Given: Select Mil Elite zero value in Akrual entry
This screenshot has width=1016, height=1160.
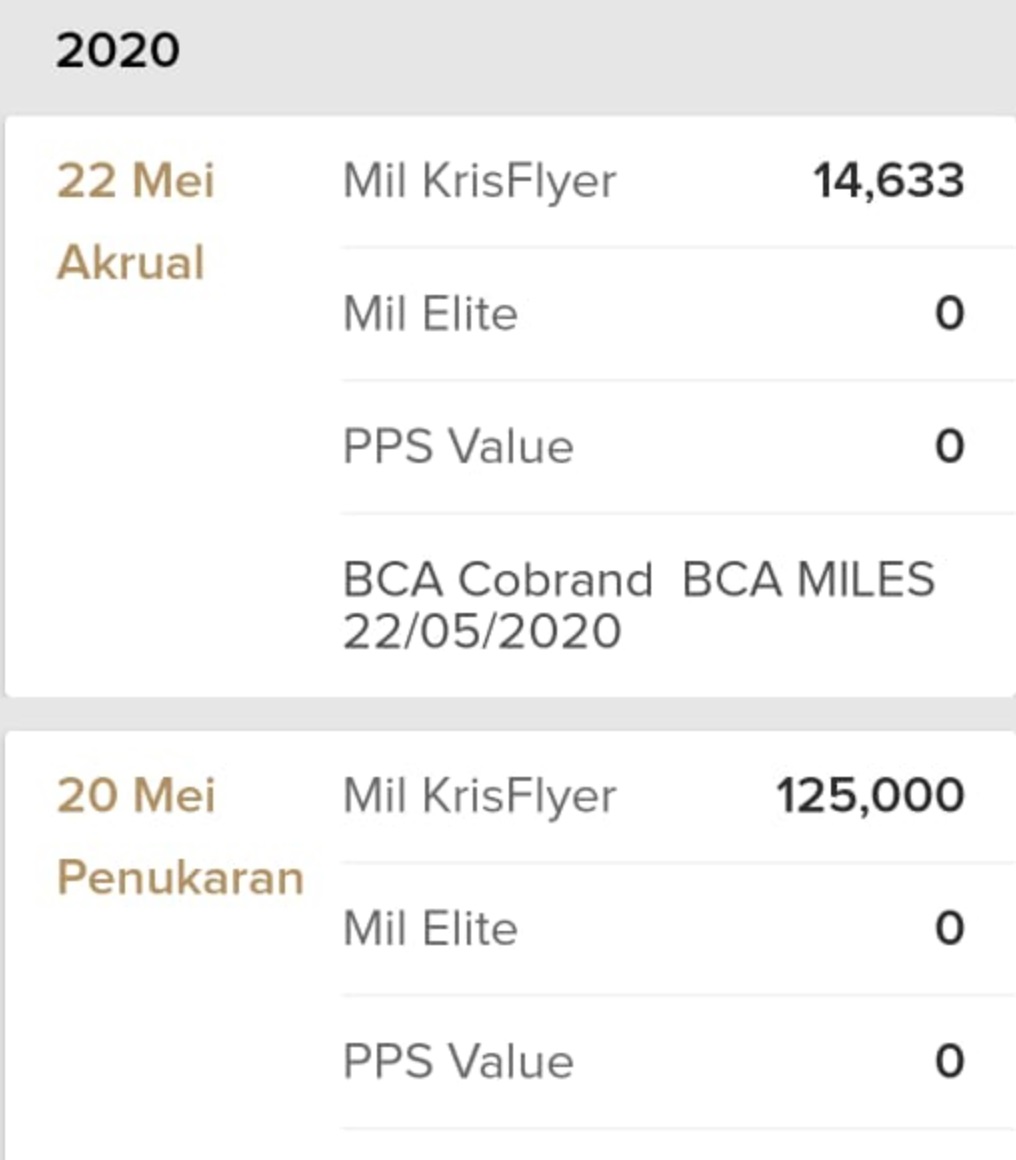Looking at the screenshot, I should 949,314.
